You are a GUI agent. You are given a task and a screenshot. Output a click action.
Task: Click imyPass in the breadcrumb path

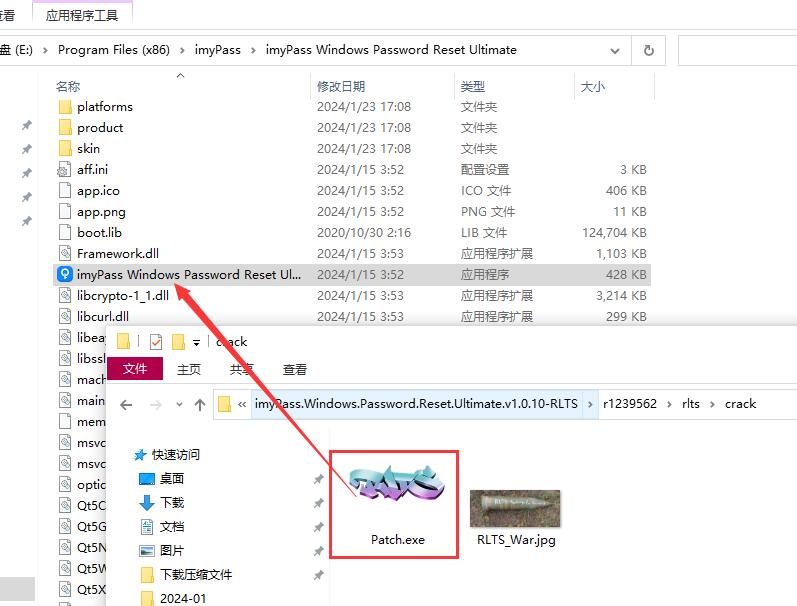coord(218,50)
